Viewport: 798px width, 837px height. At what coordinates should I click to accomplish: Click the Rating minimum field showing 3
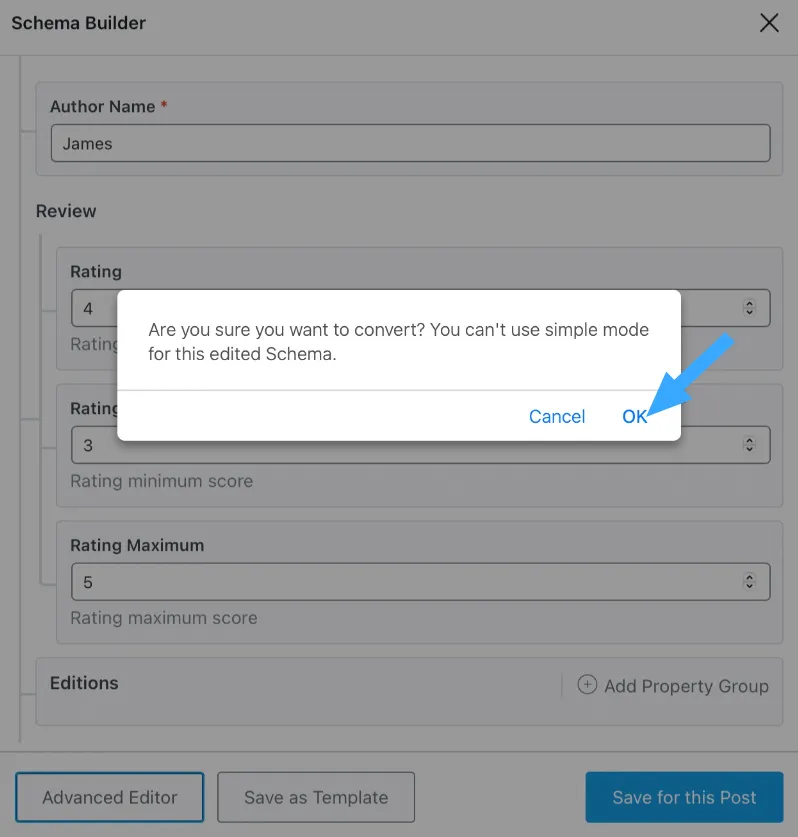coord(421,445)
